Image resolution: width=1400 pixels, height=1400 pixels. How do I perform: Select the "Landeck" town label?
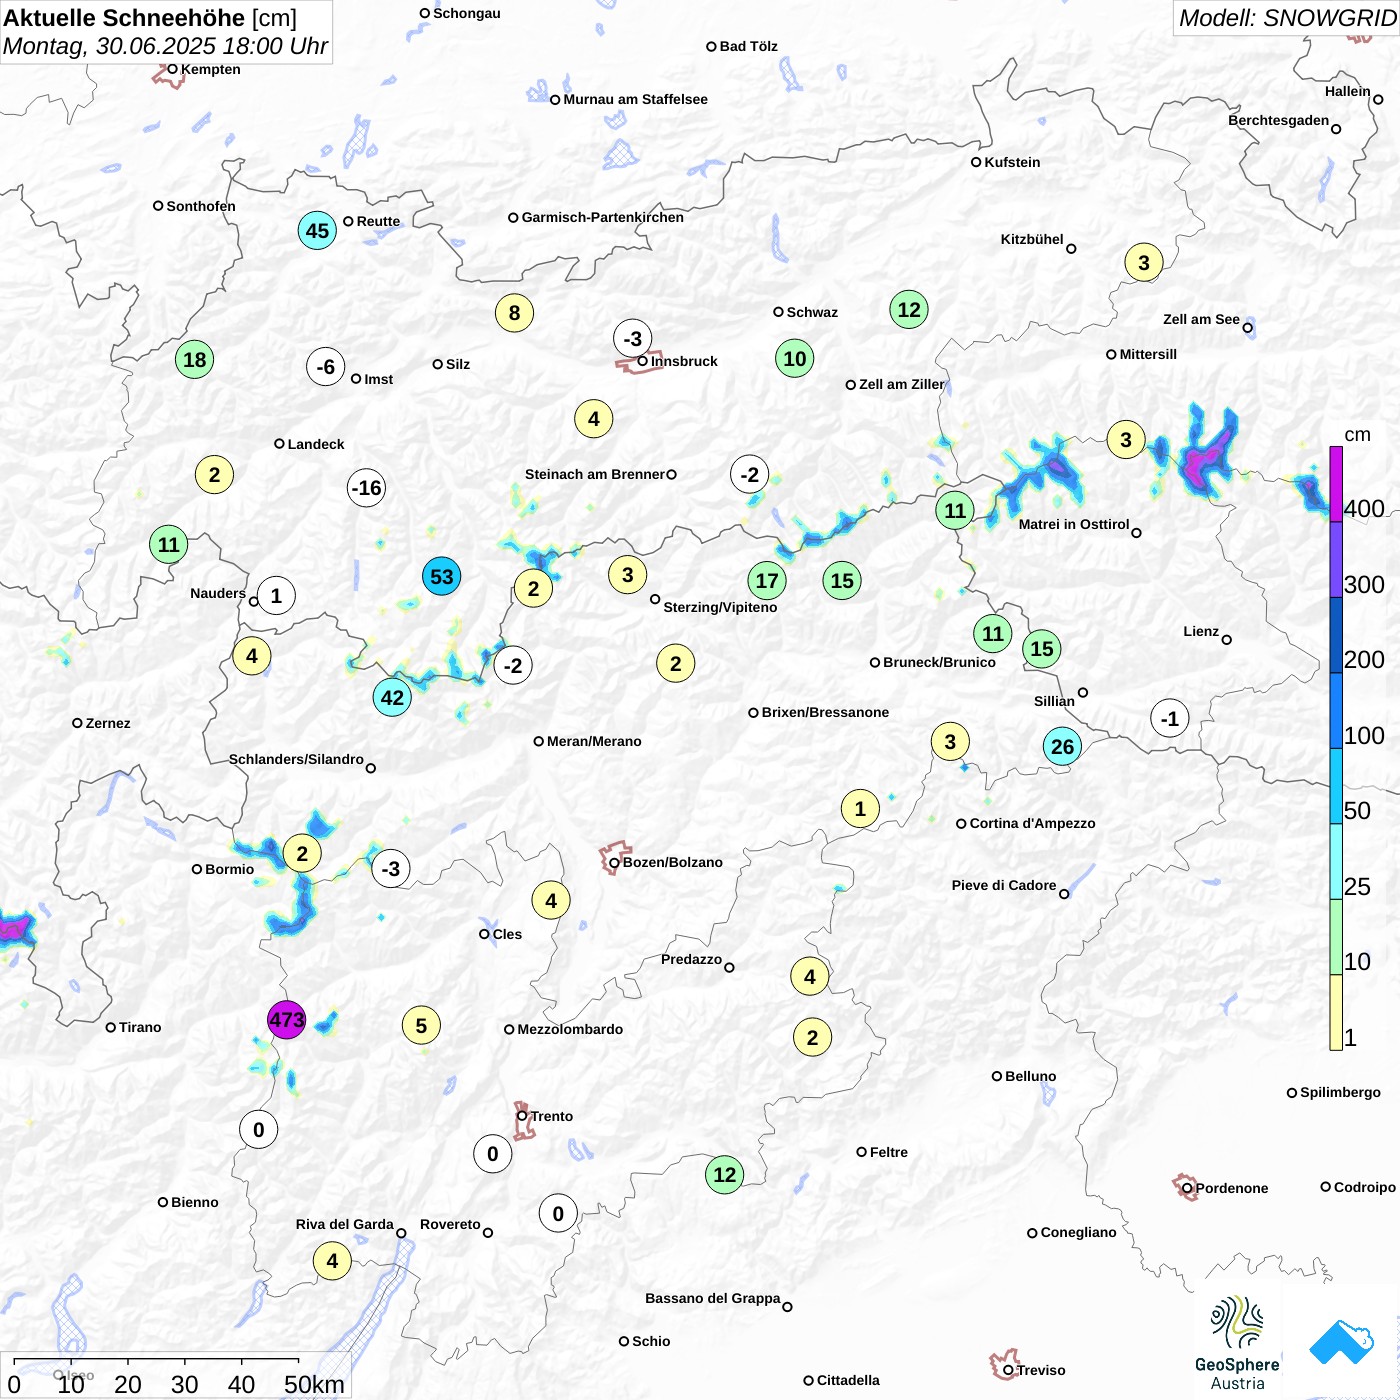click(x=316, y=444)
